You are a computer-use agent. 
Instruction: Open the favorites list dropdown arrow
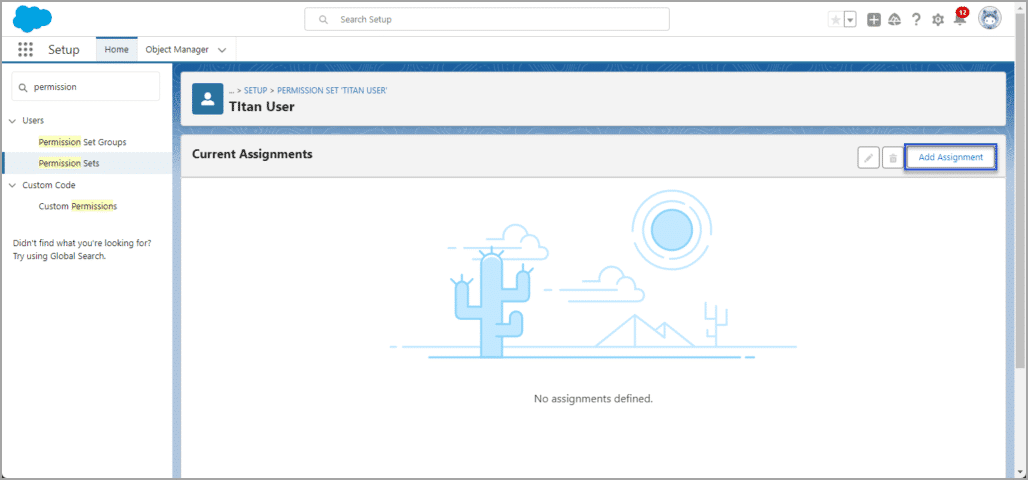point(850,20)
